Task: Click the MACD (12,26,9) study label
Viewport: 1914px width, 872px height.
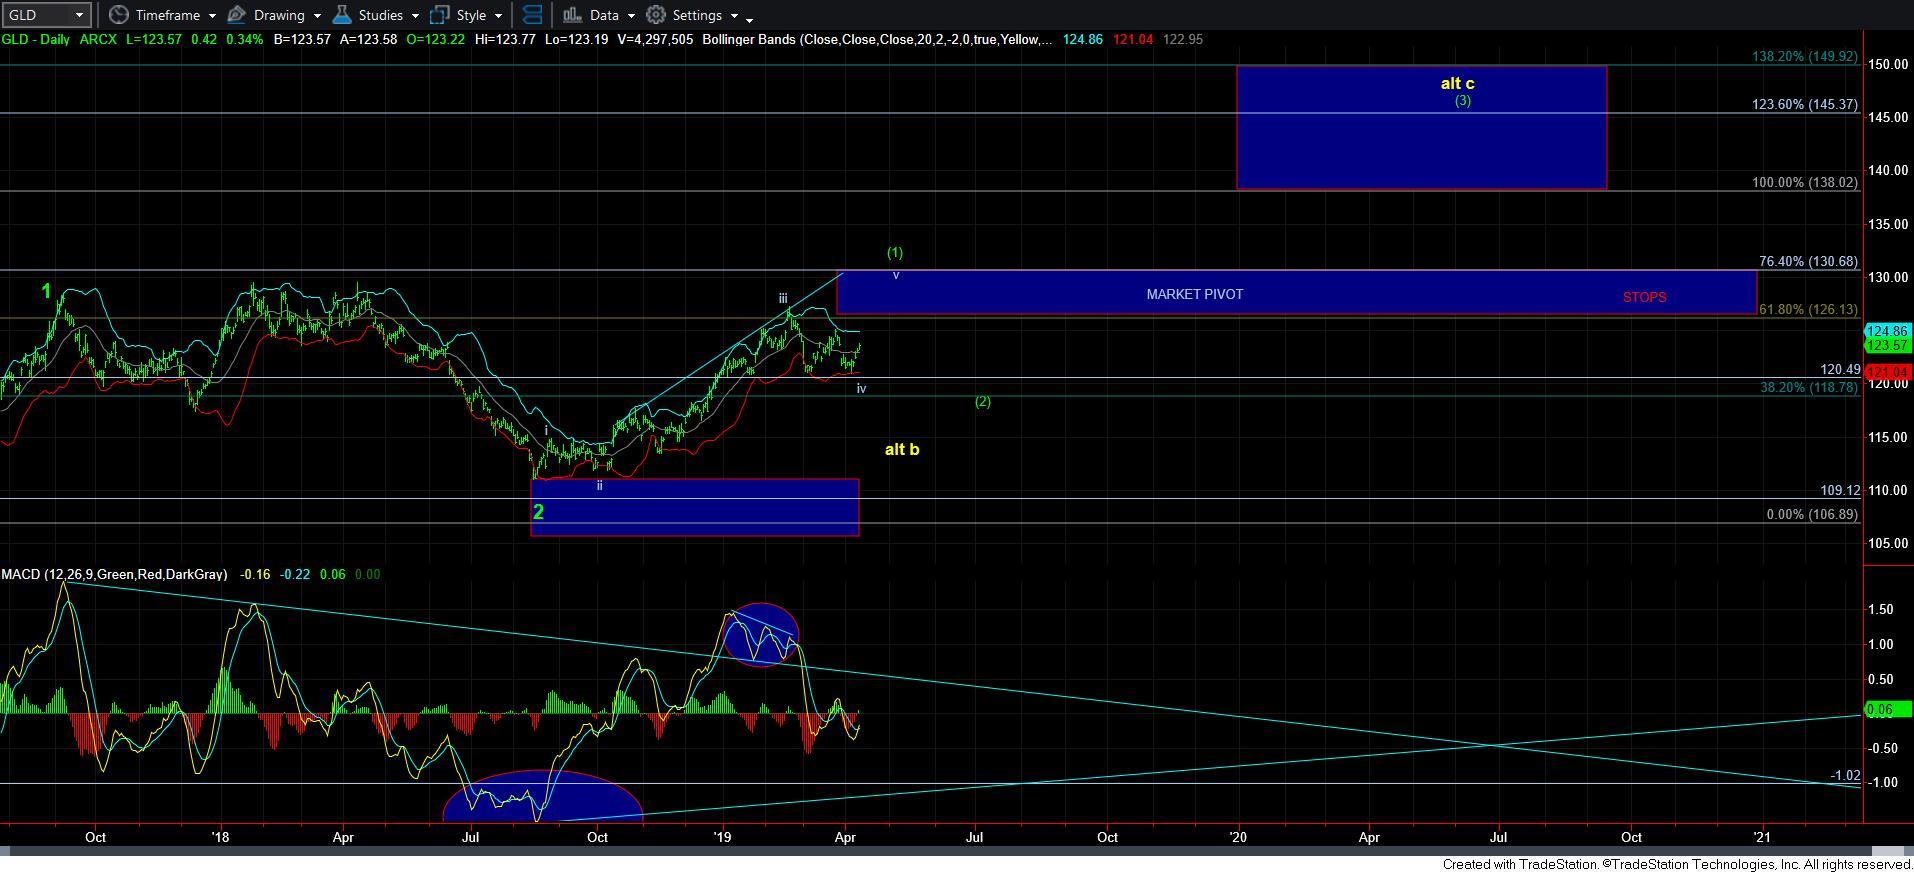Action: coord(114,574)
